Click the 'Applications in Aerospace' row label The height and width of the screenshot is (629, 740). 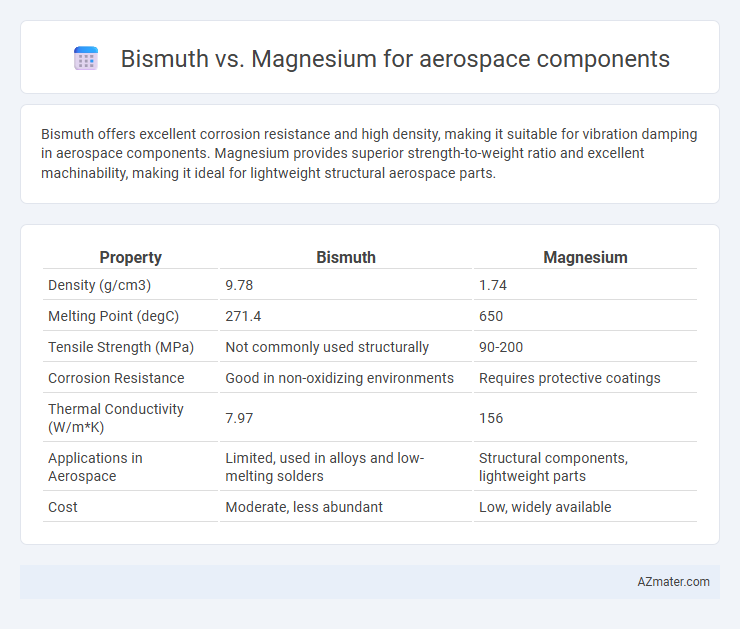pos(95,467)
